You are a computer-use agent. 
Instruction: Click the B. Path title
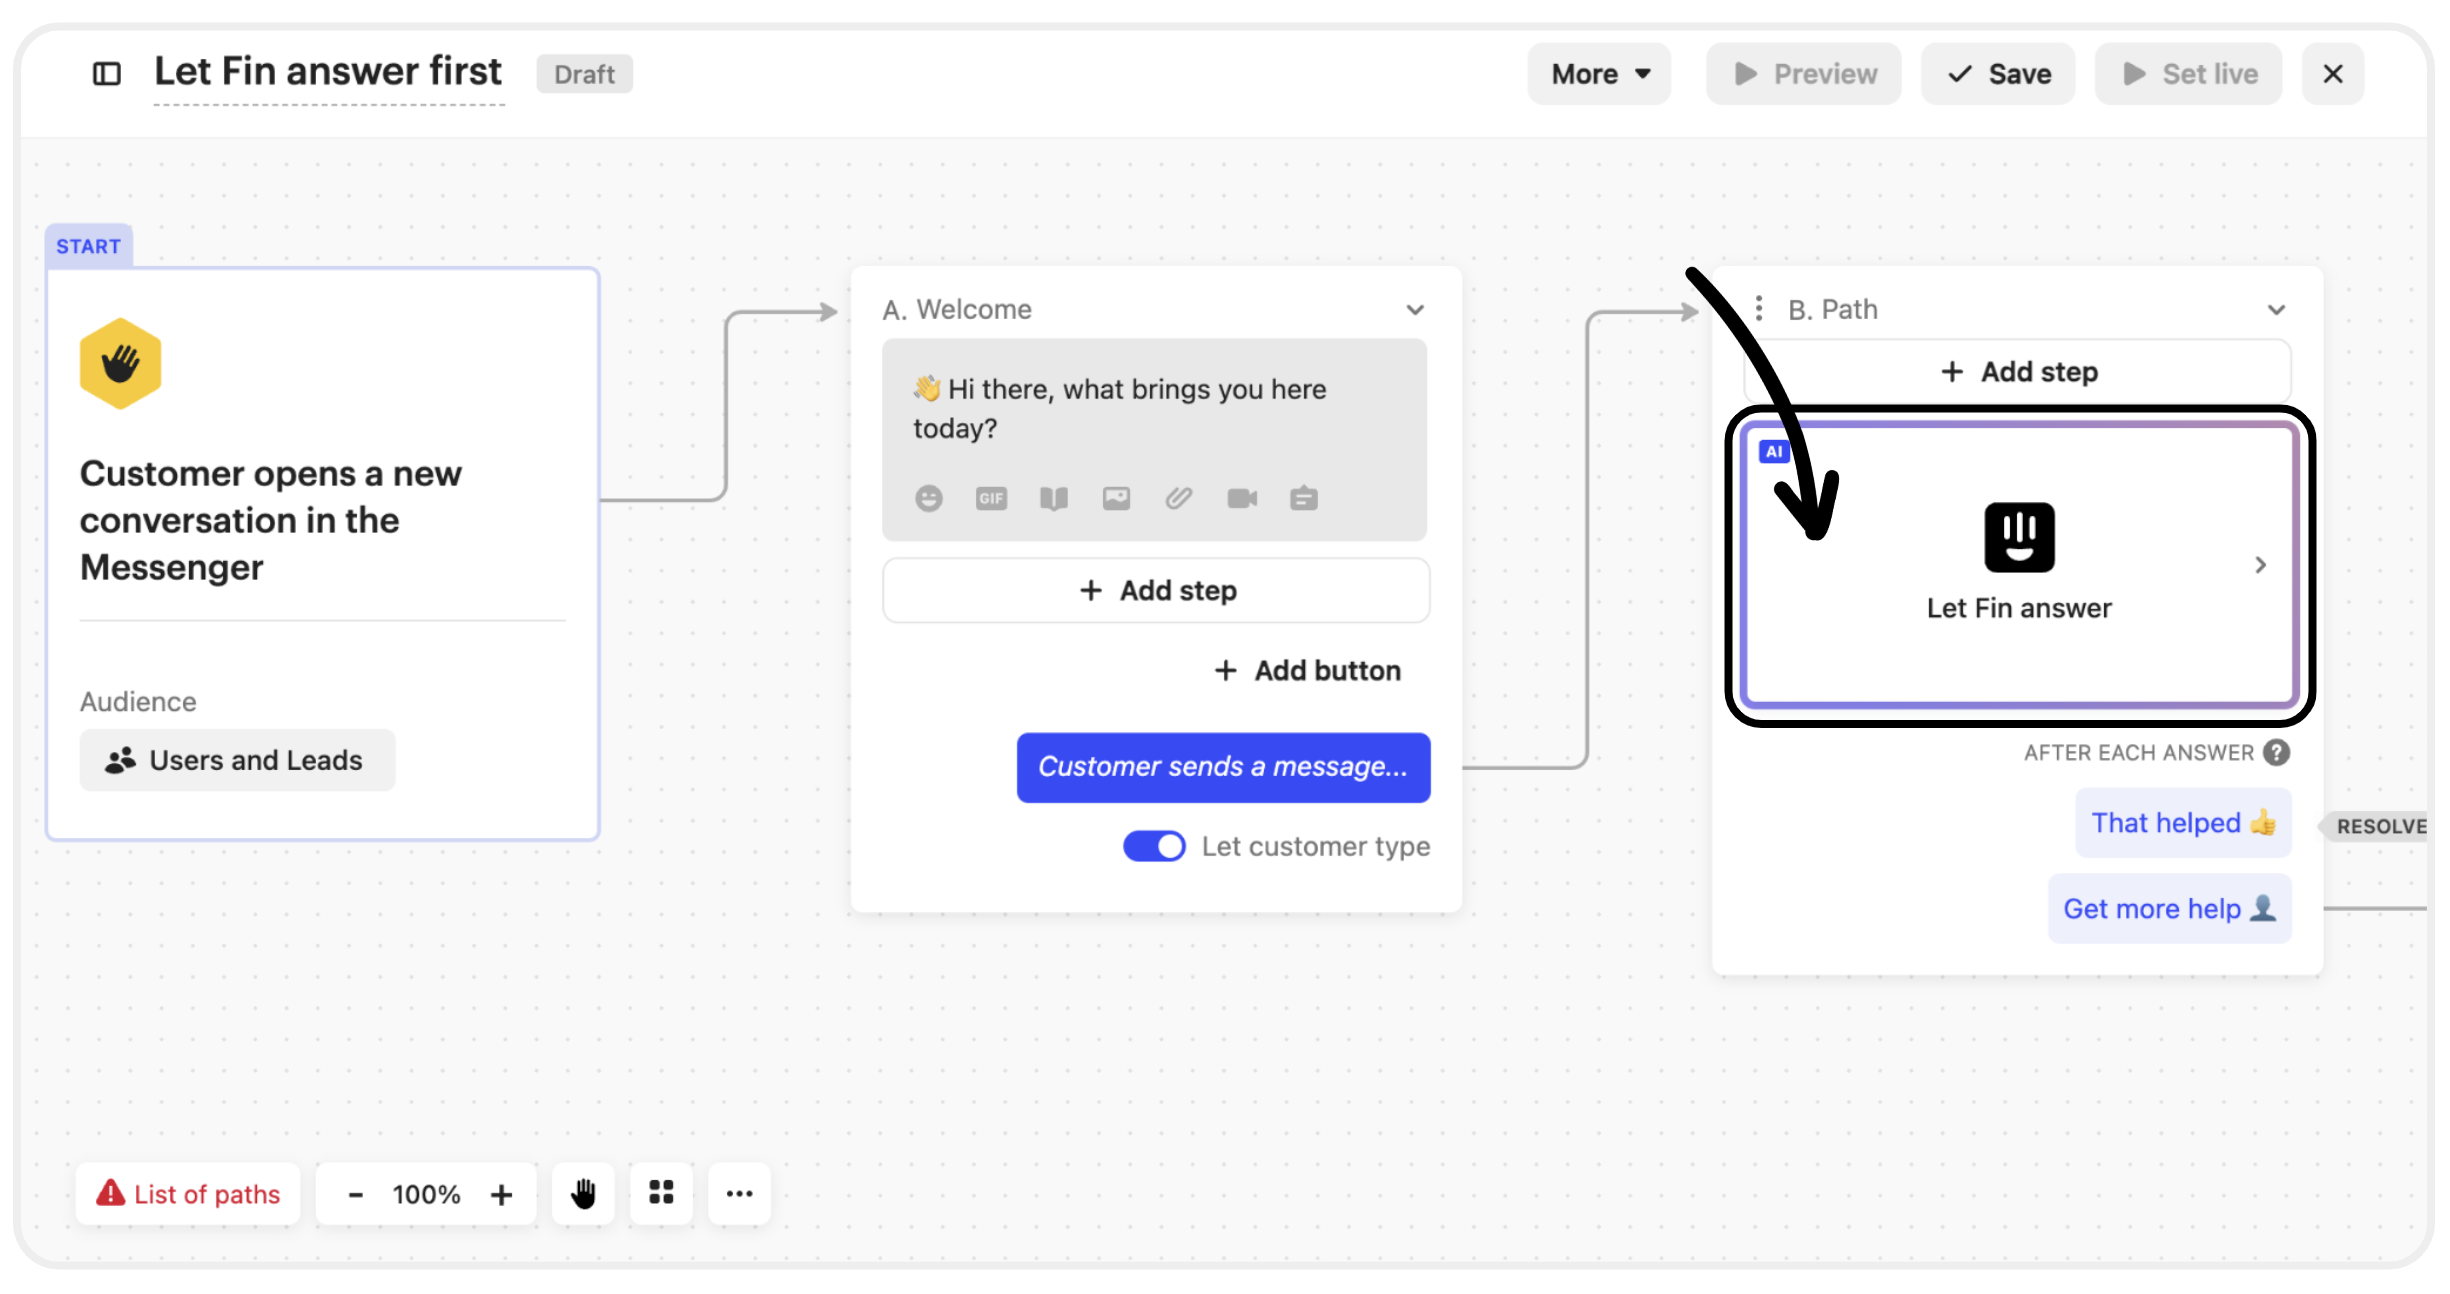pos(1833,309)
